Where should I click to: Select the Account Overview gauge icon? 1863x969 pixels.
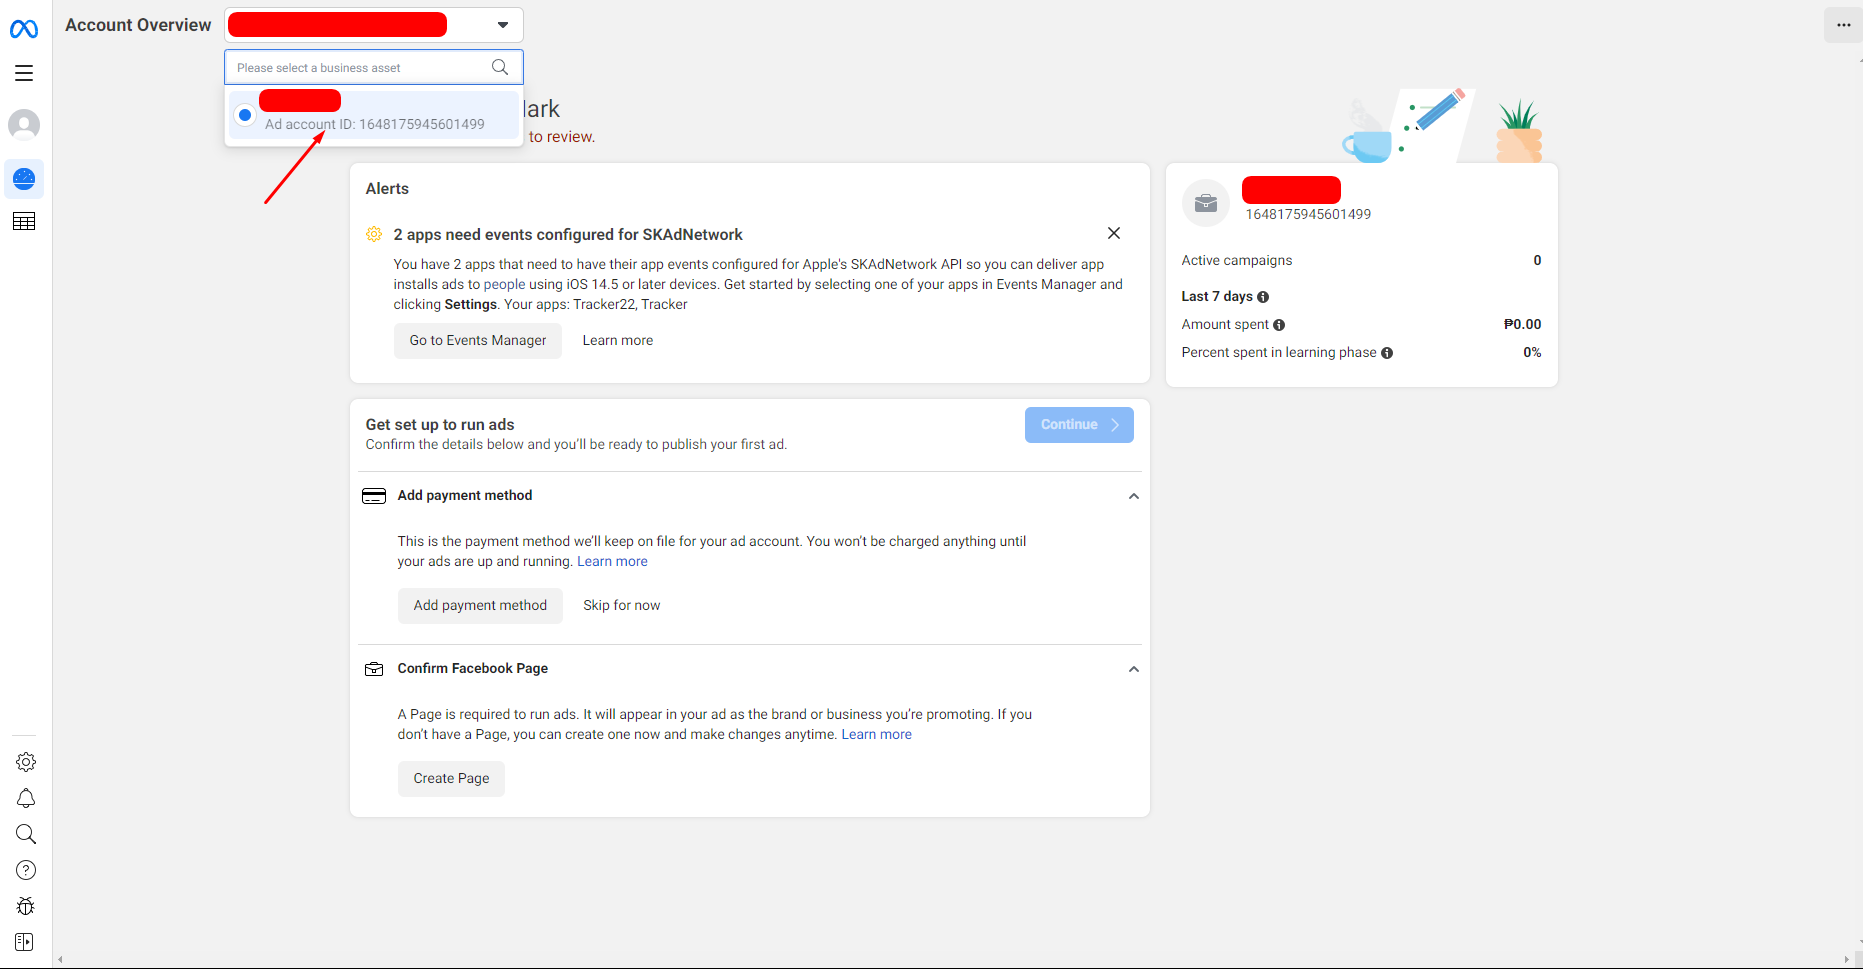[24, 179]
